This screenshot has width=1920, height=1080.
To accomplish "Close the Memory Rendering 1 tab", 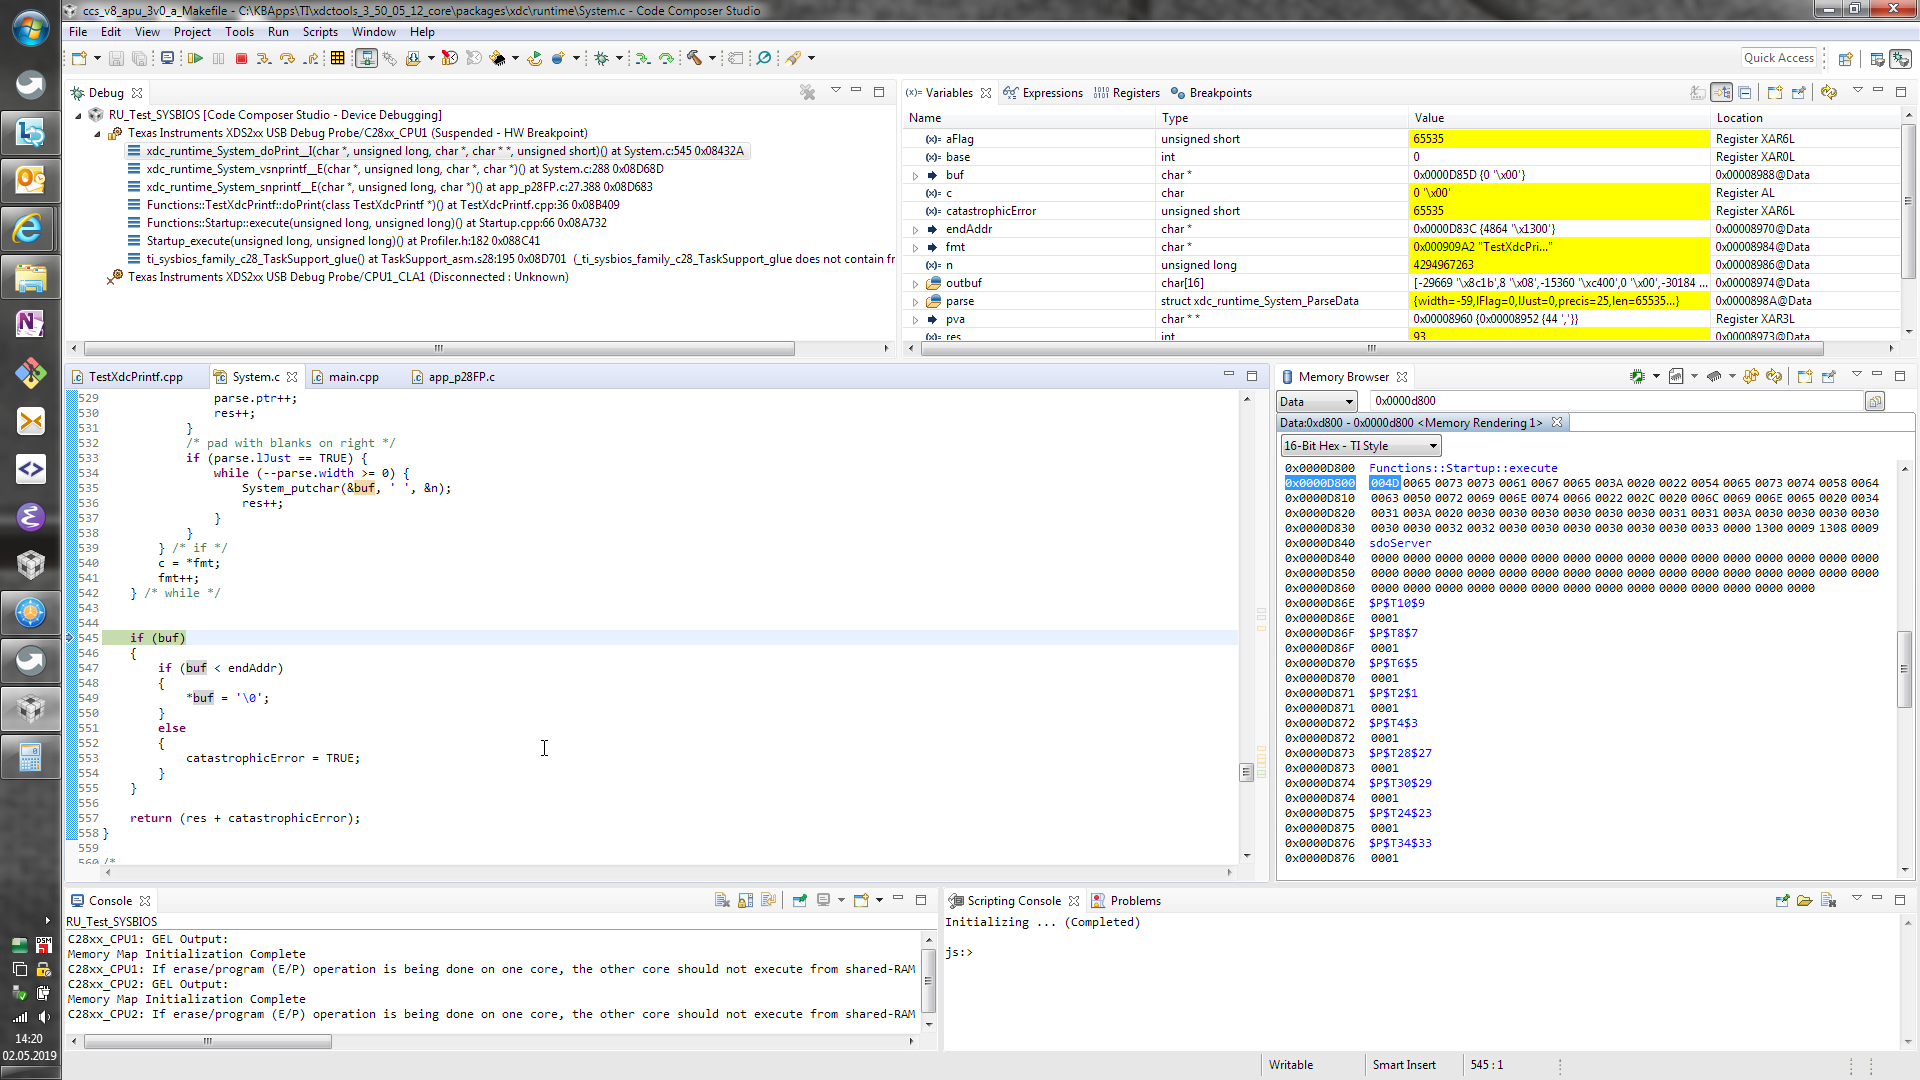I will [x=1557, y=423].
